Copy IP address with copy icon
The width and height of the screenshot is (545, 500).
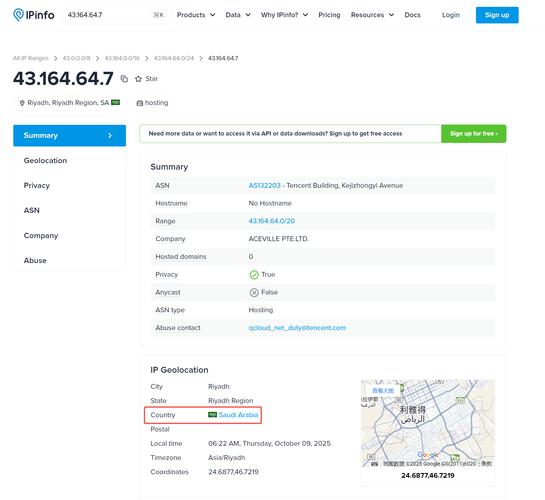124,79
